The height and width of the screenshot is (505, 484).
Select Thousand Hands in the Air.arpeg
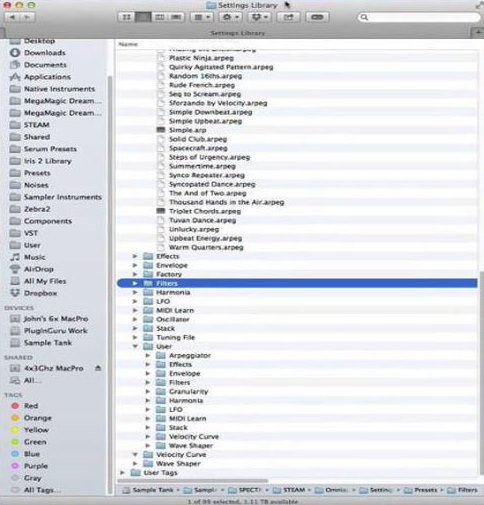click(x=226, y=202)
